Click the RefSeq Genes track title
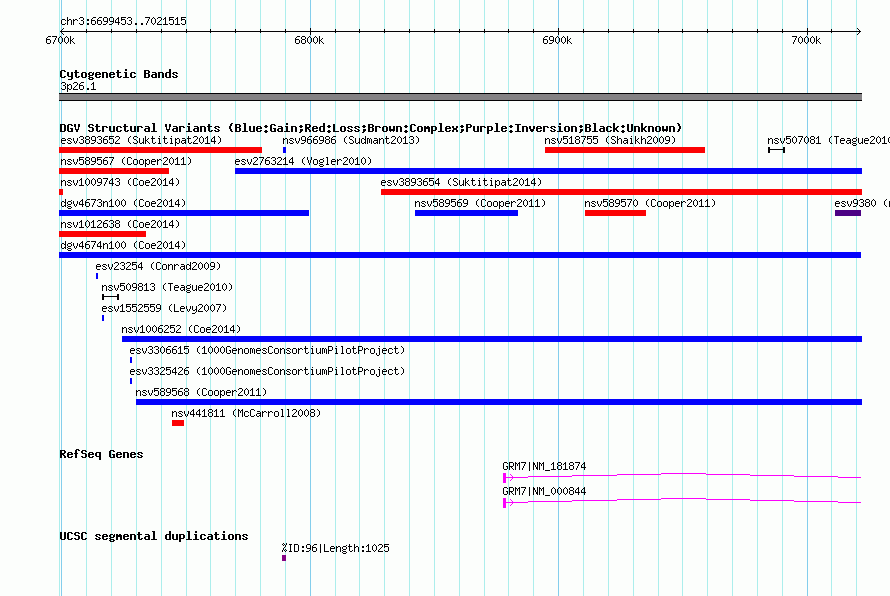The image size is (890, 596). [101, 454]
